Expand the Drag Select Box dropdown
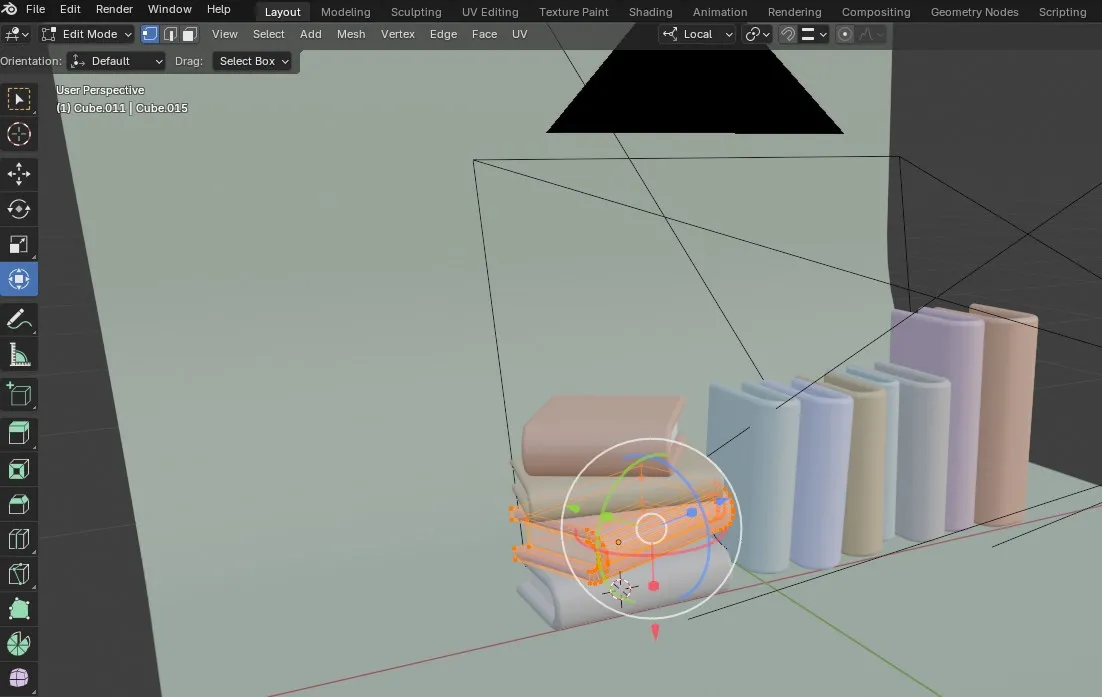 pyautogui.click(x=254, y=61)
